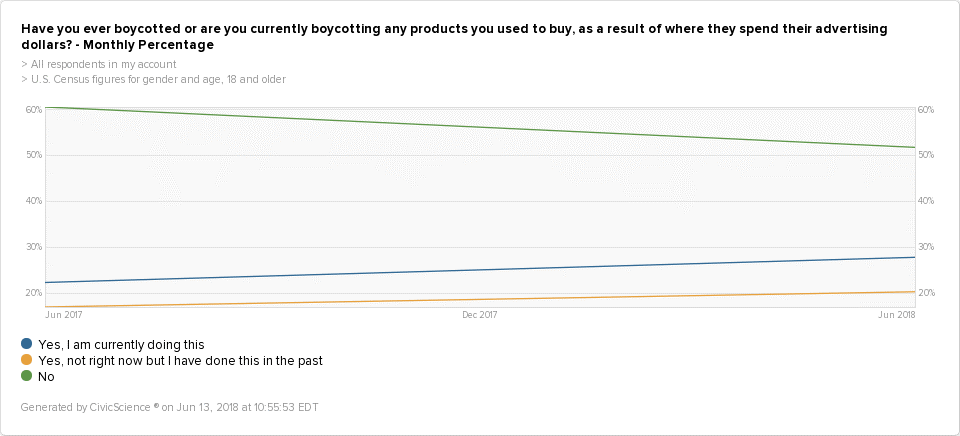This screenshot has width=960, height=436.
Task: Click the green "No" trend line
Action: coord(480,127)
